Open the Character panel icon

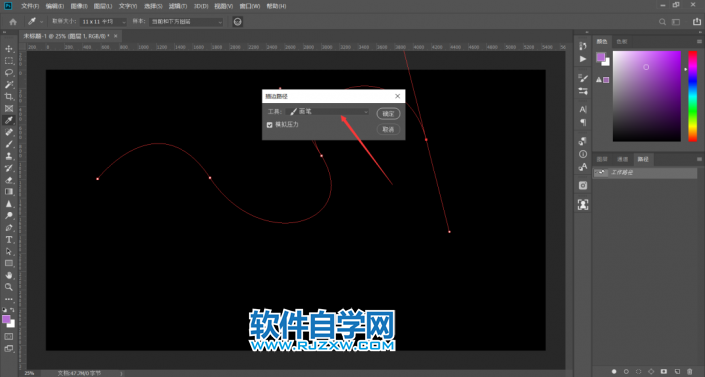click(x=583, y=109)
